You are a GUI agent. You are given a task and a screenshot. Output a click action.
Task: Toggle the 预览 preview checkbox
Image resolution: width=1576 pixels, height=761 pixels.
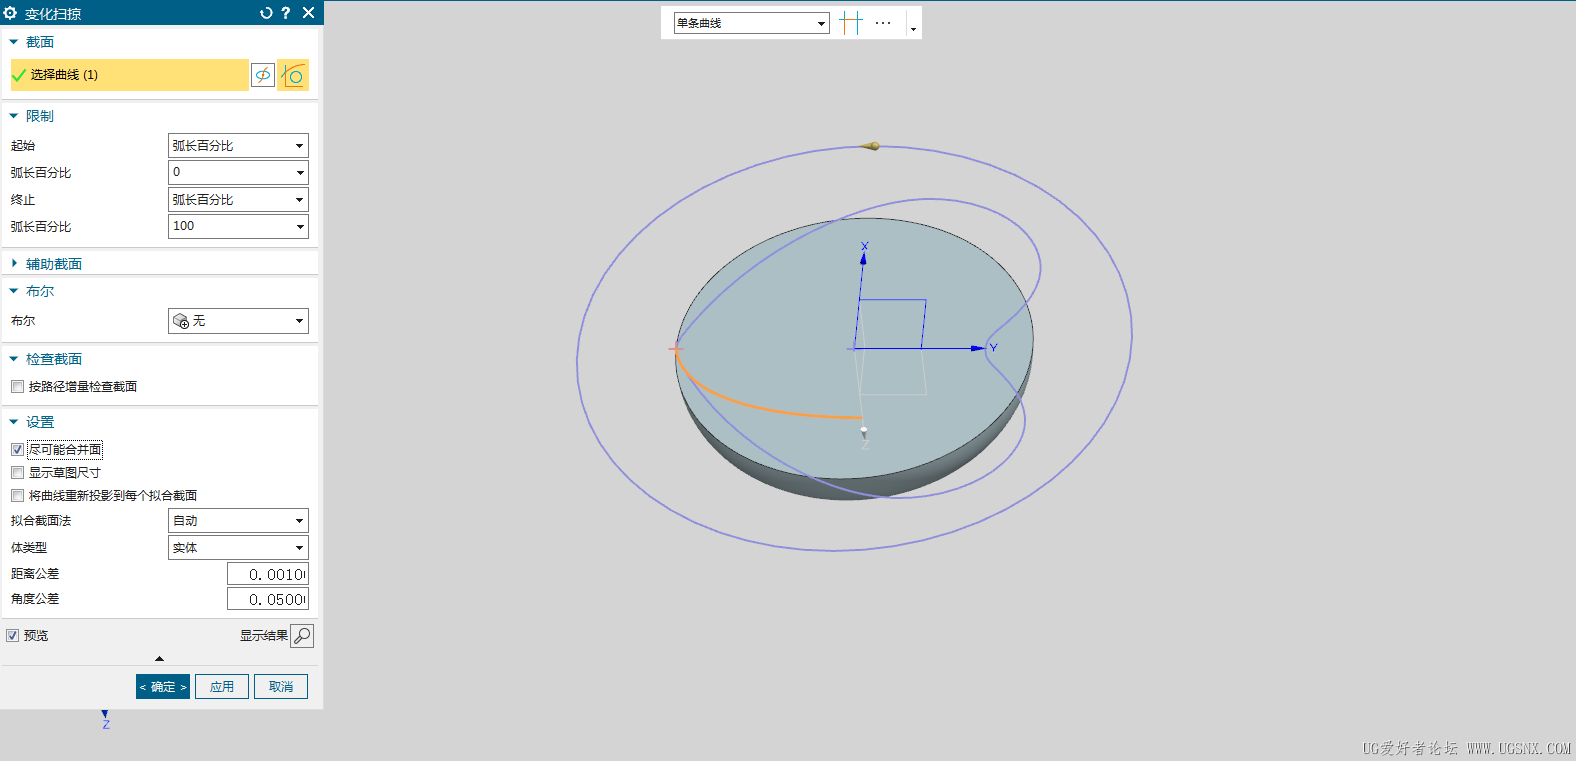[13, 636]
